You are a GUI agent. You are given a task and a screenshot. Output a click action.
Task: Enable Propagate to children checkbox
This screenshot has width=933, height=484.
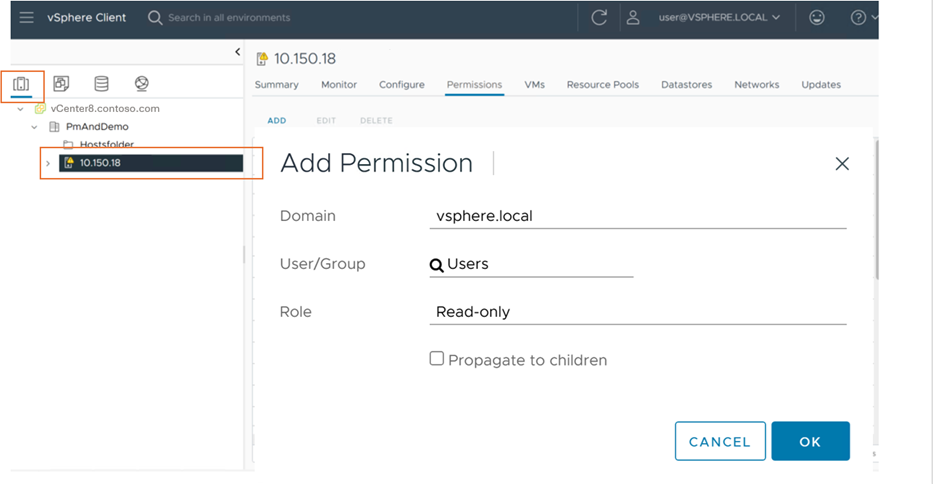coord(437,358)
